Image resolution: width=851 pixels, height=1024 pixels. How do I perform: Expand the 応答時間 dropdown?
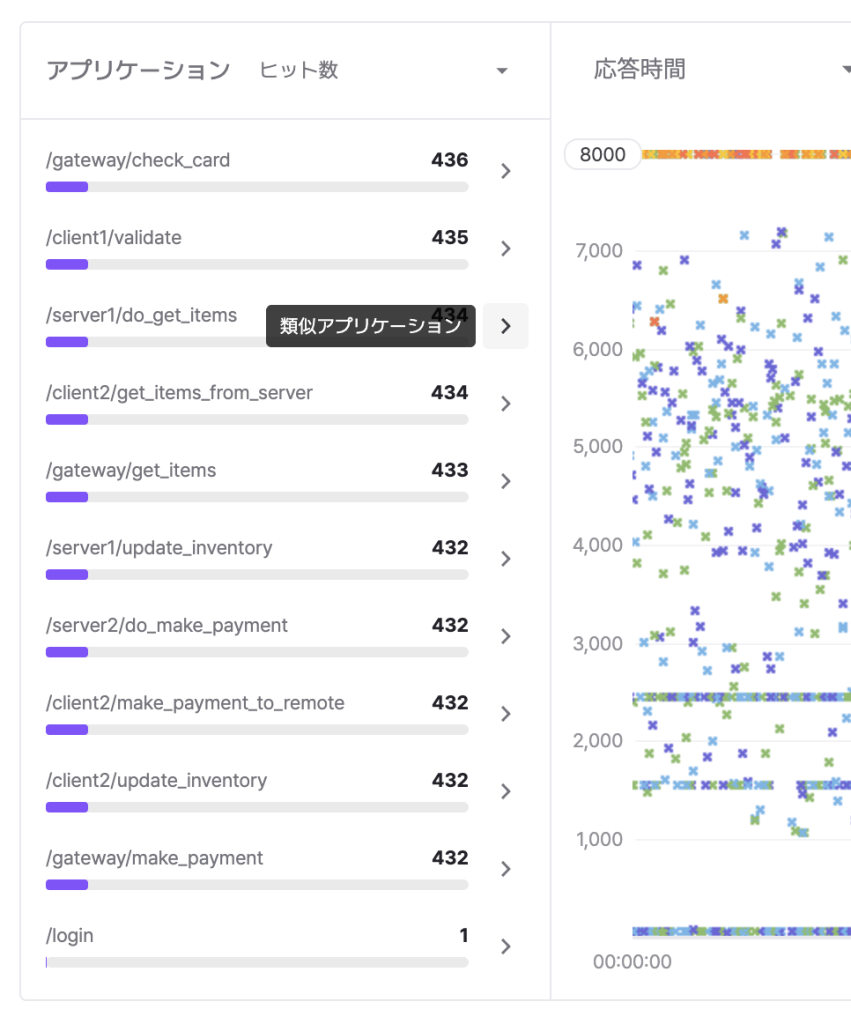click(845, 71)
